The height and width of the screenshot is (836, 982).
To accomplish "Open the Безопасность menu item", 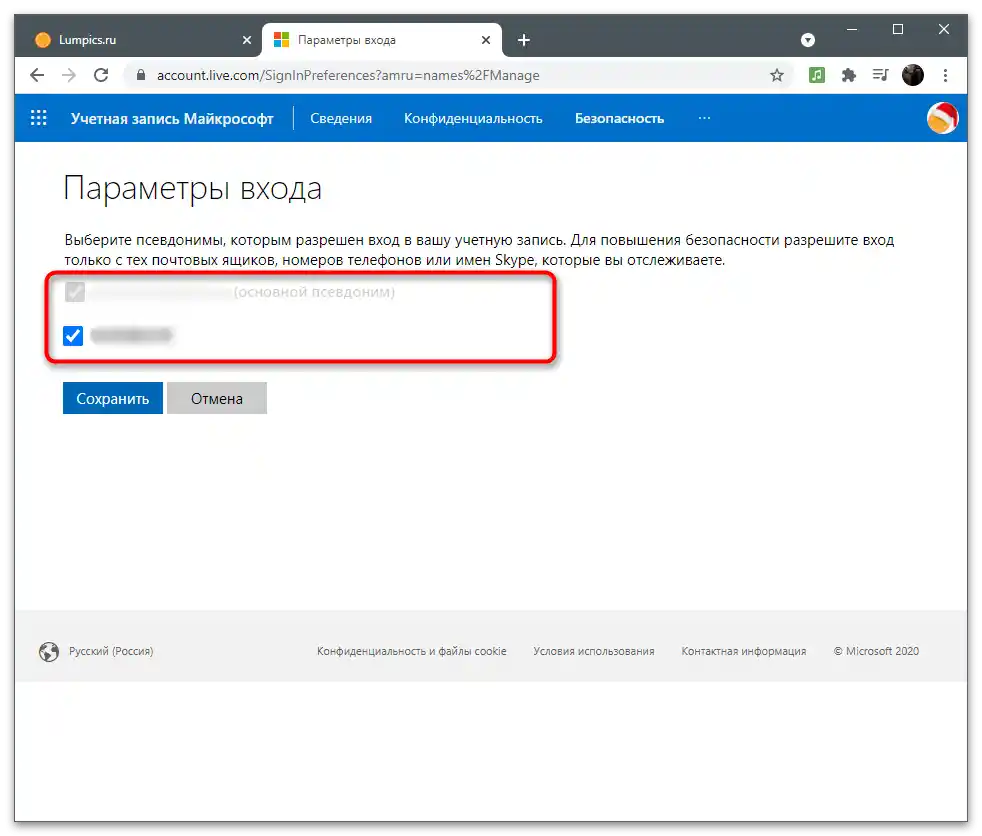I will point(619,118).
